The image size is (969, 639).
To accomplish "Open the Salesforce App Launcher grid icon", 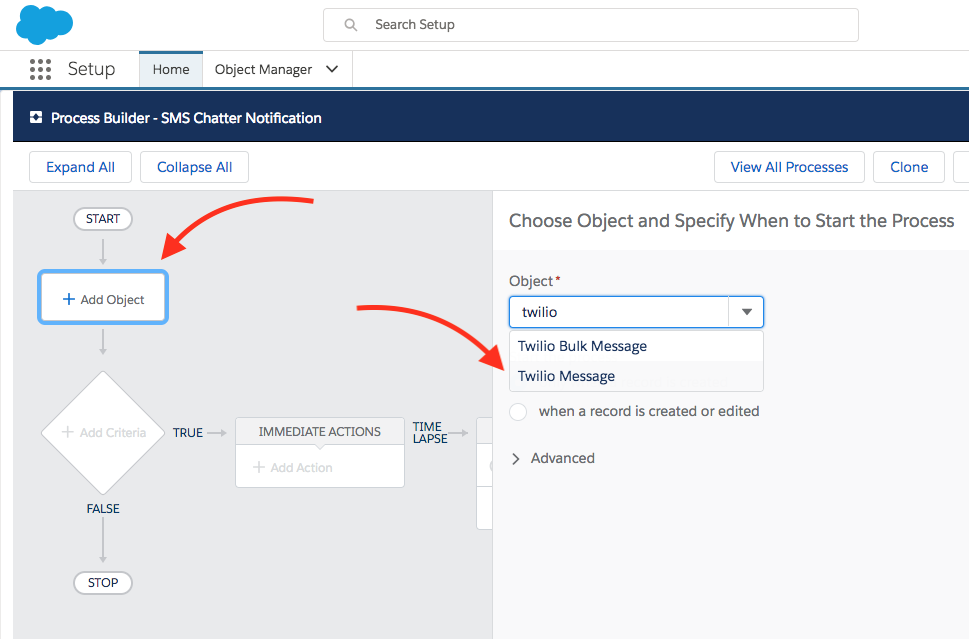I will point(40,68).
